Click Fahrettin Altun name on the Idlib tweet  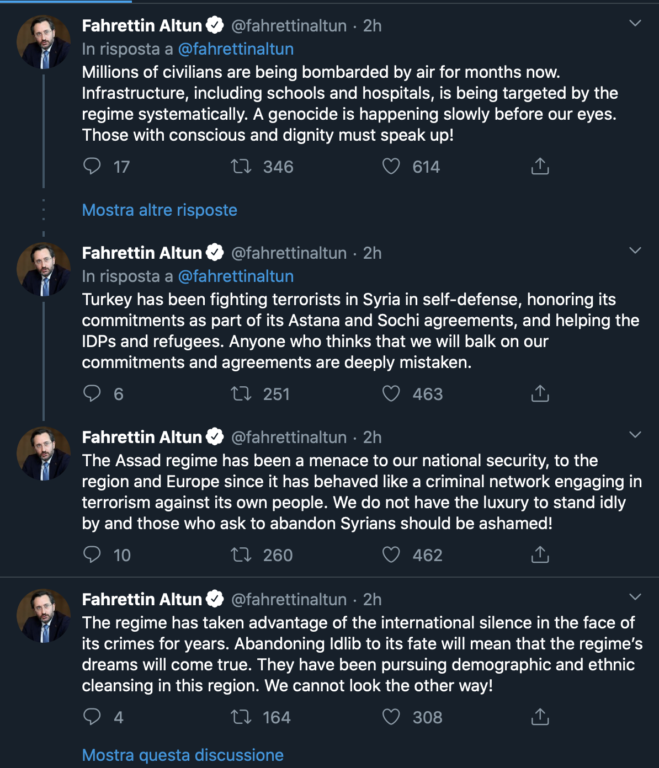tap(142, 599)
